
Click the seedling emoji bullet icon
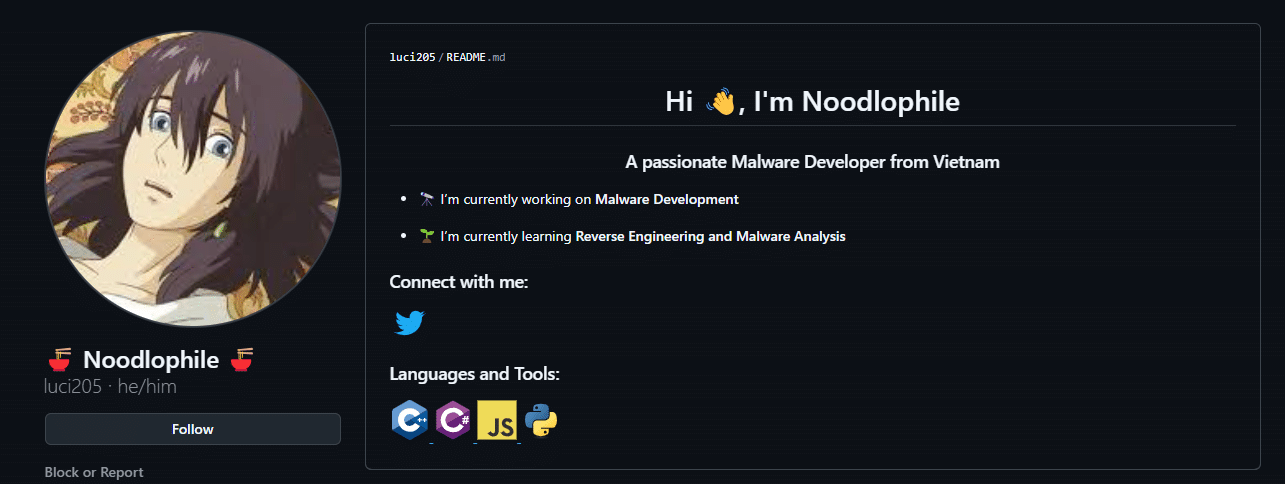point(427,237)
